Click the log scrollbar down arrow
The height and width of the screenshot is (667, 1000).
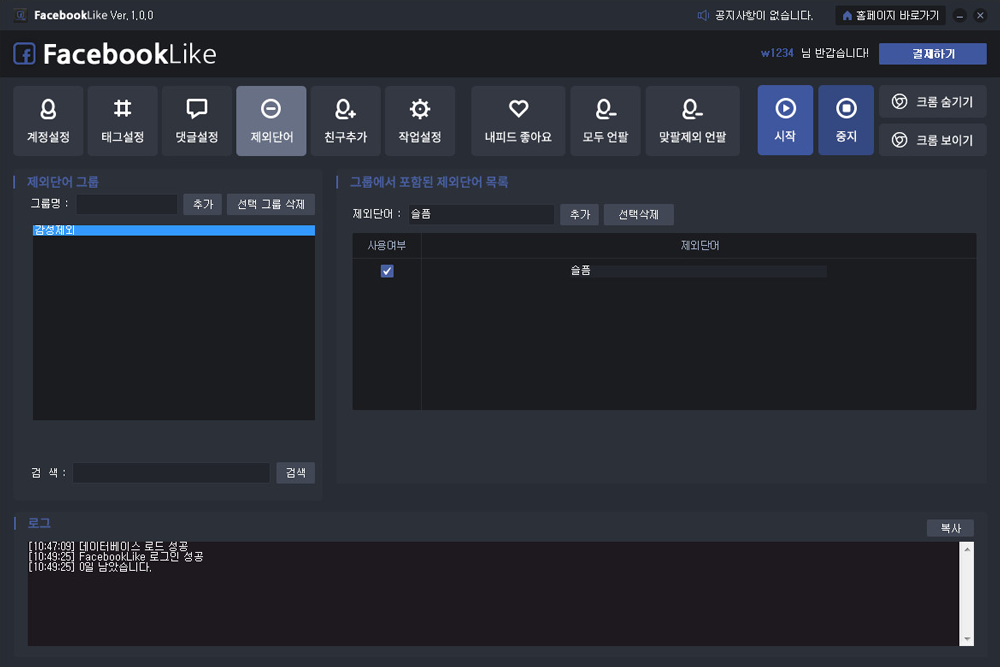pyautogui.click(x=967, y=639)
